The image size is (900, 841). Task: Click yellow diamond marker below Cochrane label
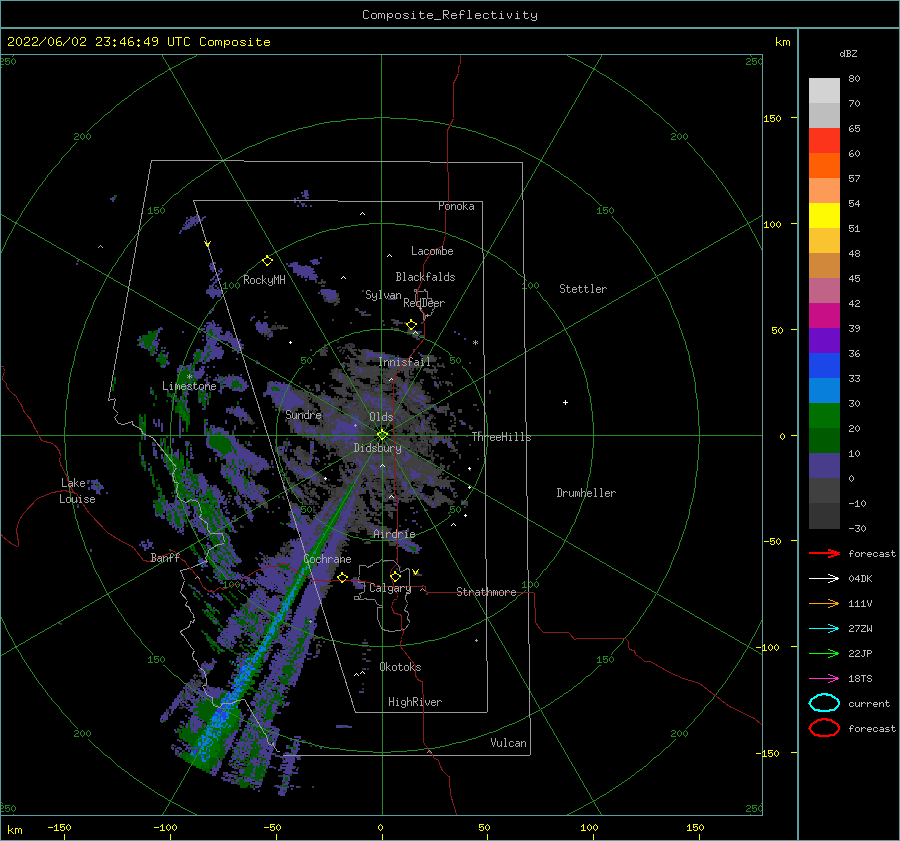point(343,577)
